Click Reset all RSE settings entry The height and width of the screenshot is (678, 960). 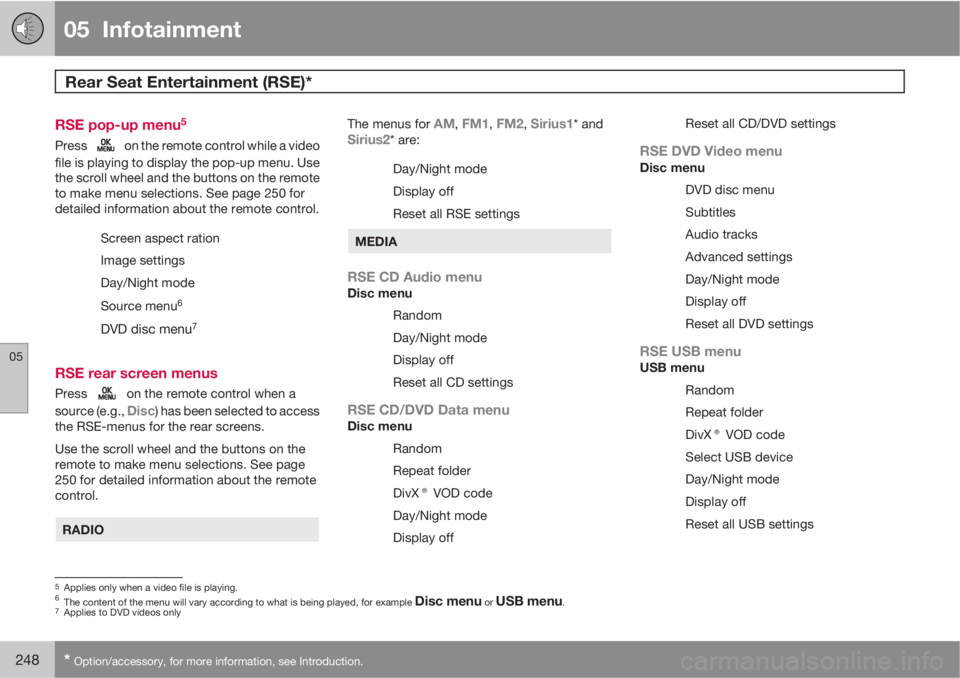coord(456,214)
